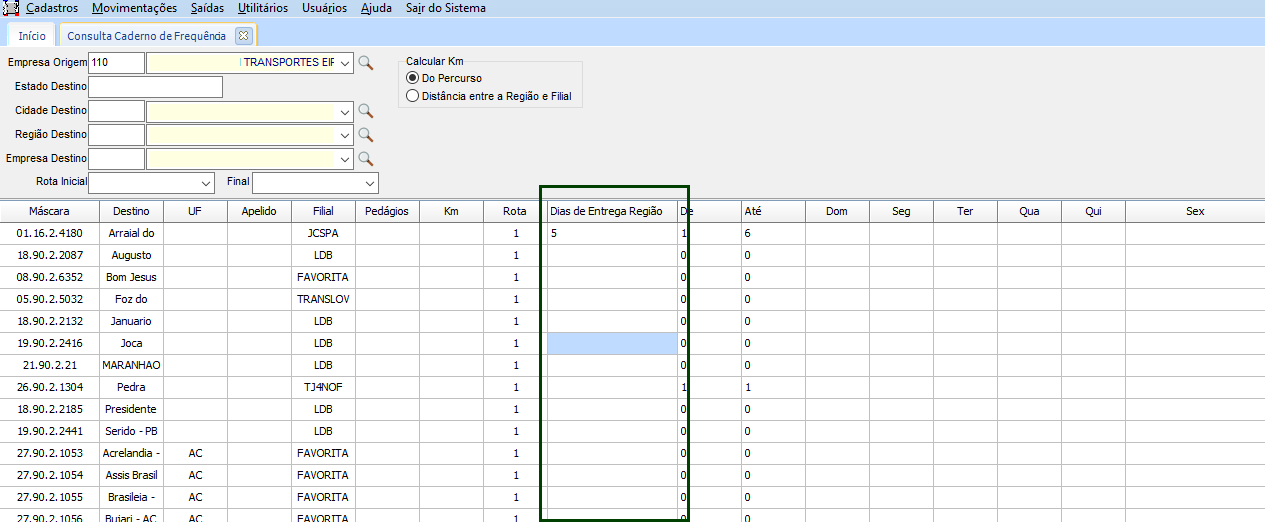This screenshot has height=522, width=1265.
Task: Click the UF column header
Action: coord(195,211)
